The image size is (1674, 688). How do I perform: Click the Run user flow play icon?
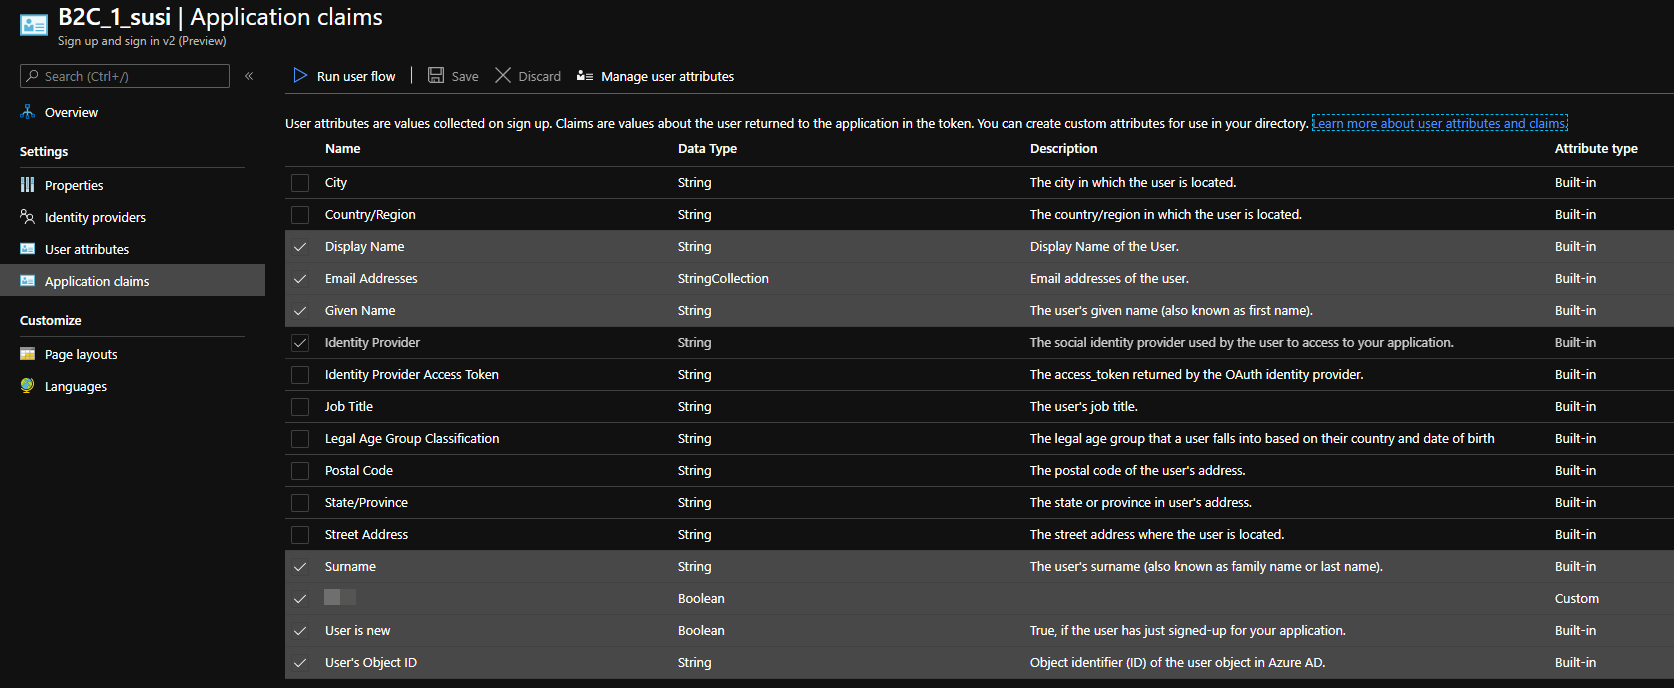tap(300, 76)
